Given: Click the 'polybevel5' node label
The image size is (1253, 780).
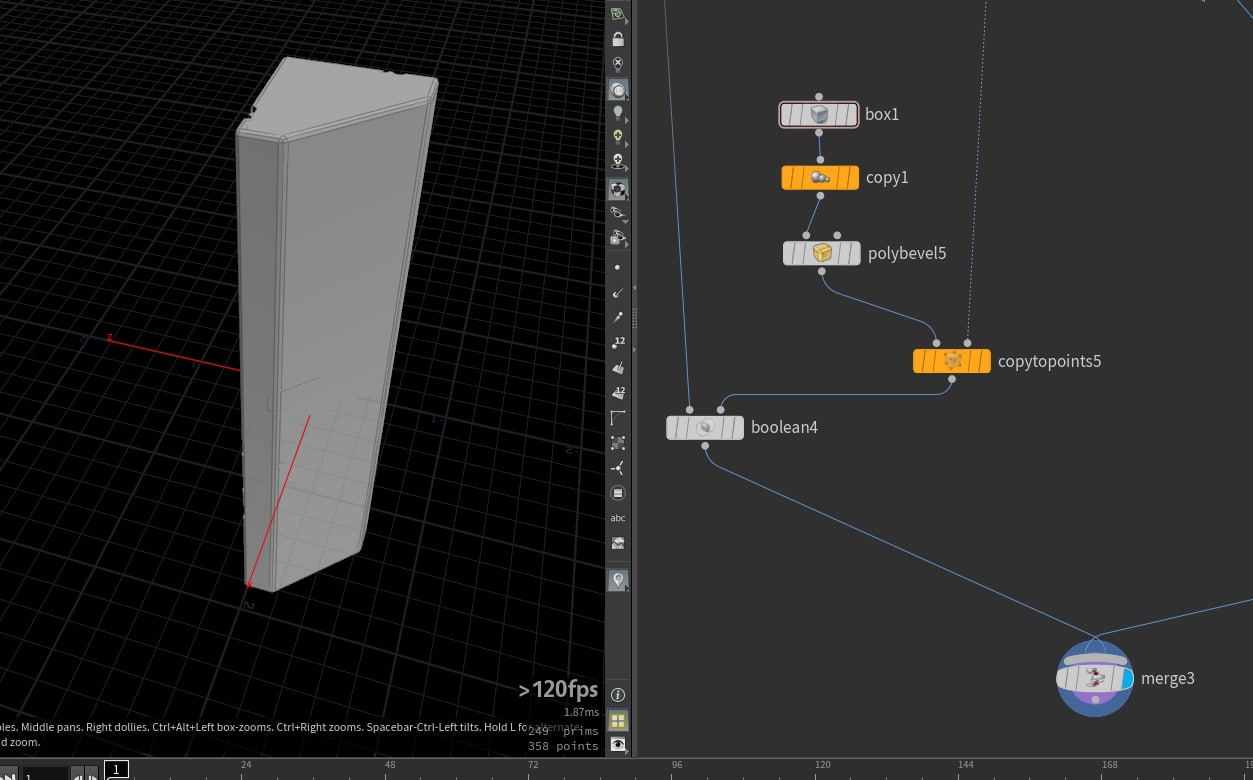Looking at the screenshot, I should (907, 253).
